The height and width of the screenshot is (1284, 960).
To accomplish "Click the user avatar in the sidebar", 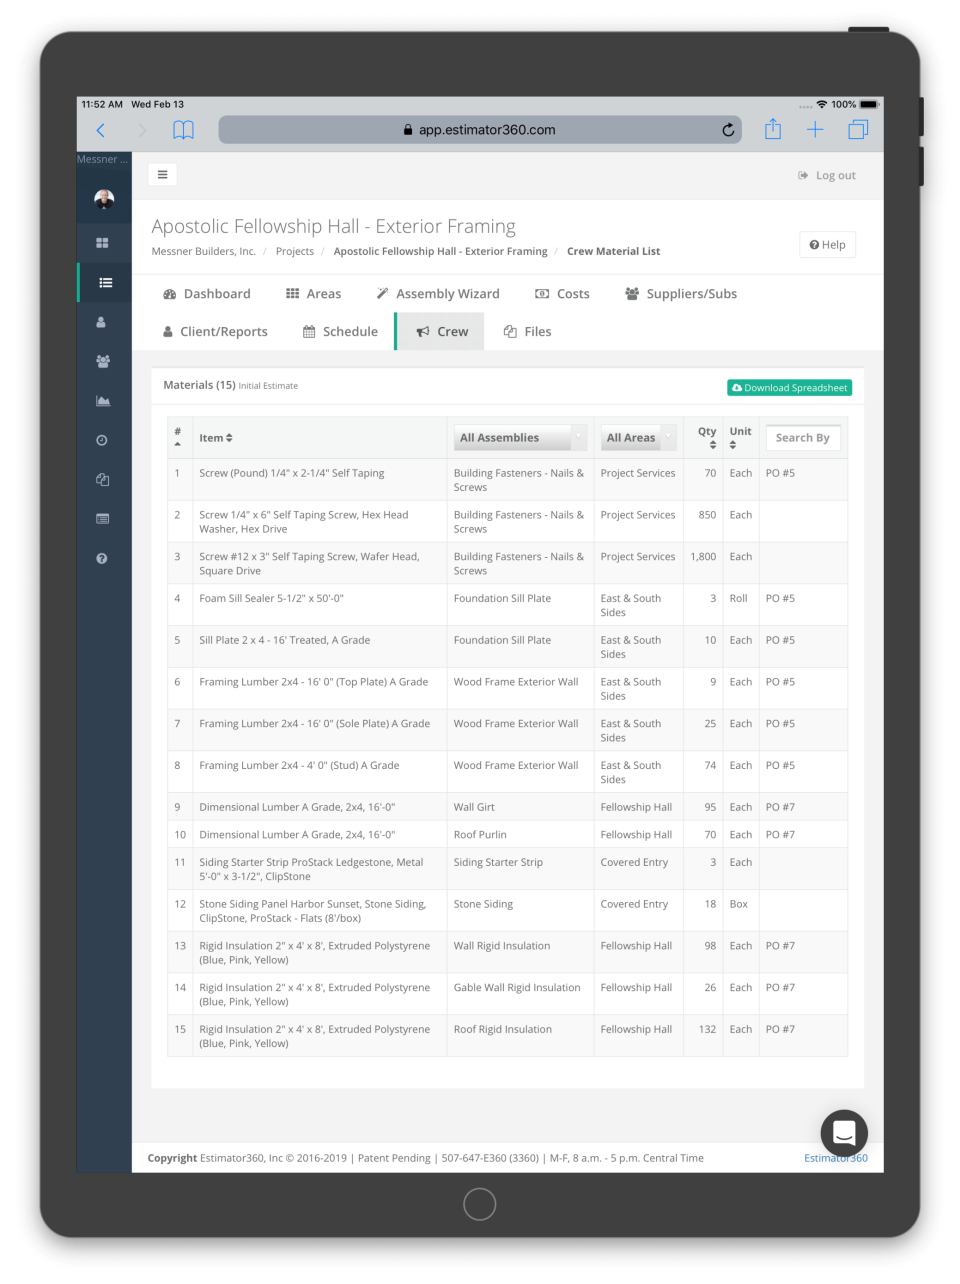I will coord(103,198).
